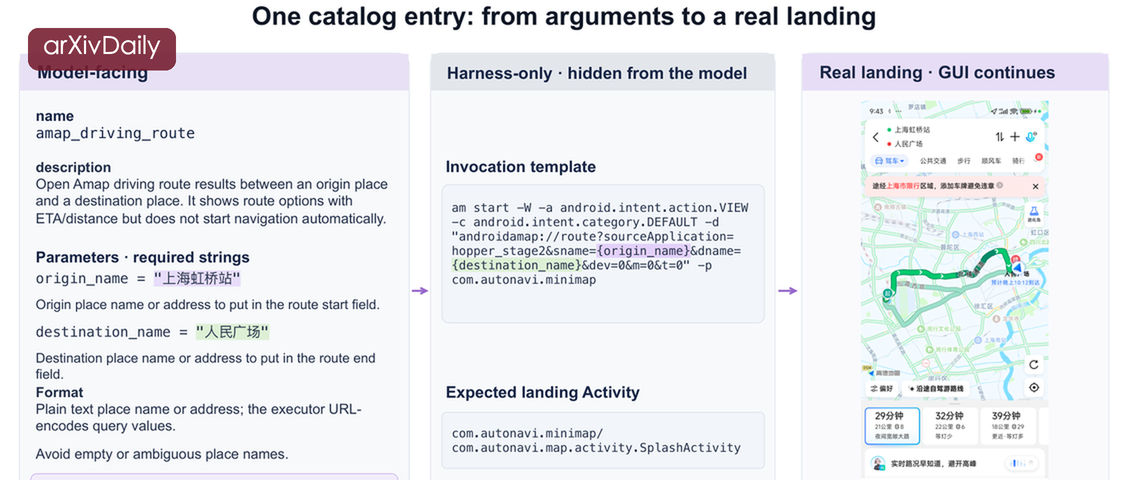The width and height of the screenshot is (1128, 480).
Task: Click the "Format" heading
Action: [x=60, y=392]
